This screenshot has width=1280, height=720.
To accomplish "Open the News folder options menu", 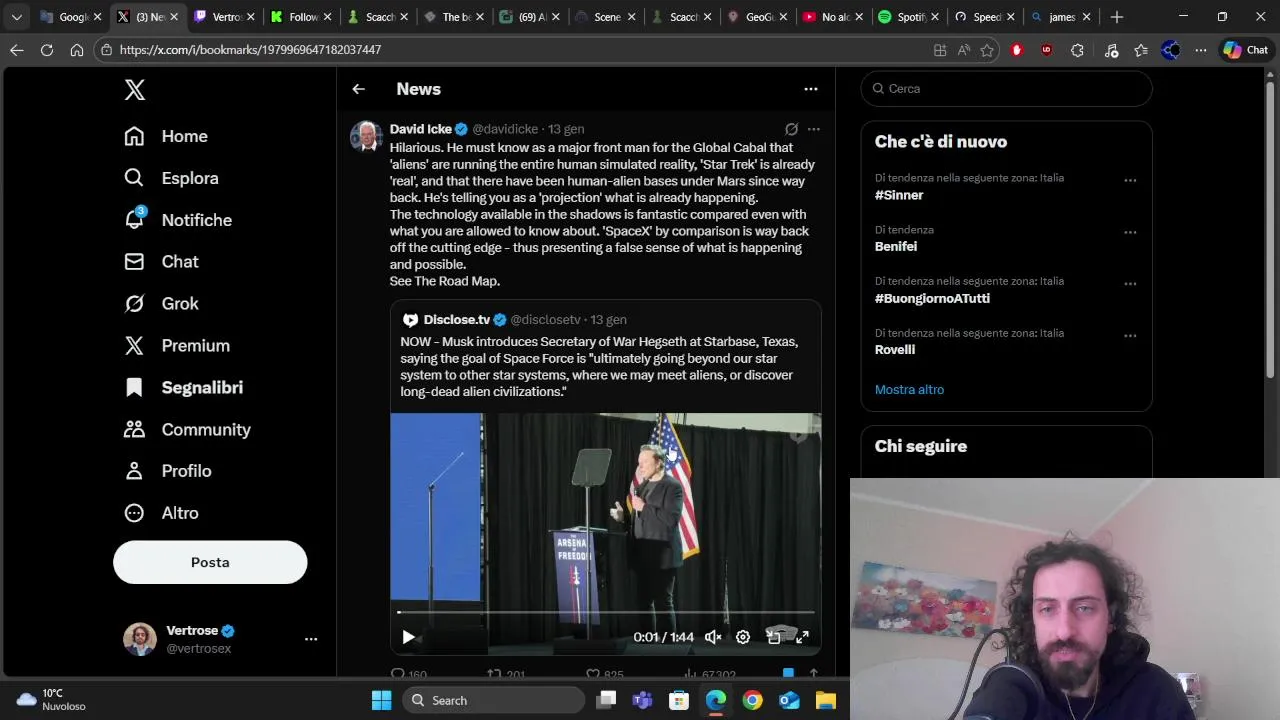I will (811, 89).
